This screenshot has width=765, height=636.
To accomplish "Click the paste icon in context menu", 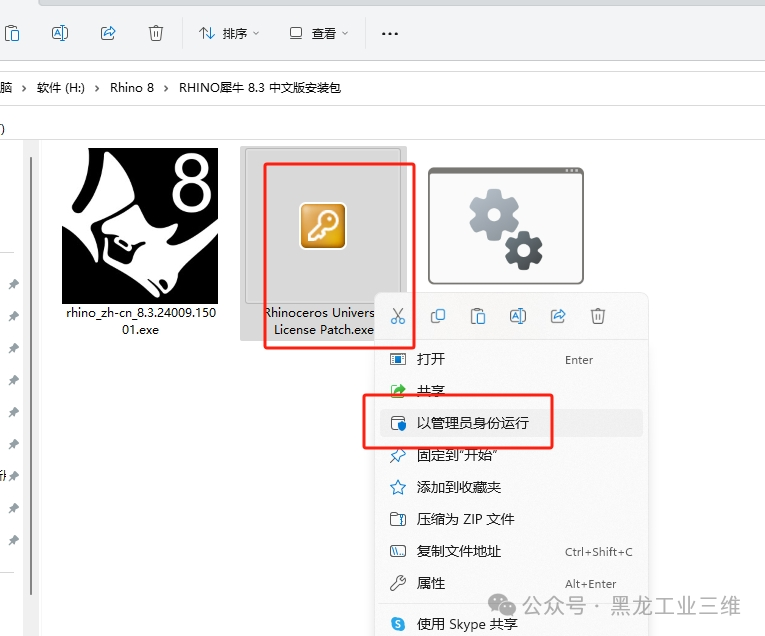I will [478, 316].
